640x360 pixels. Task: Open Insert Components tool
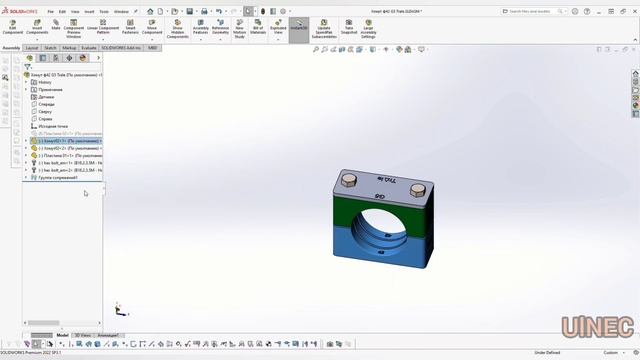pos(37,27)
